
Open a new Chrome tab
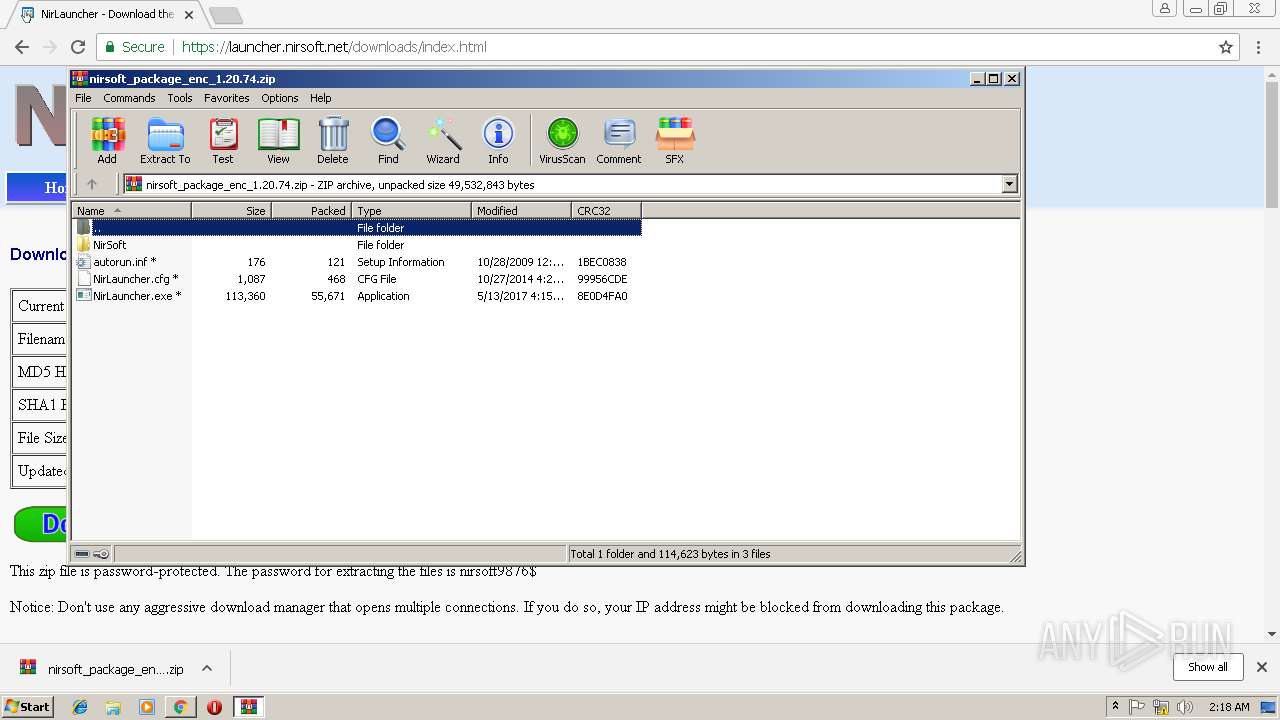226,15
